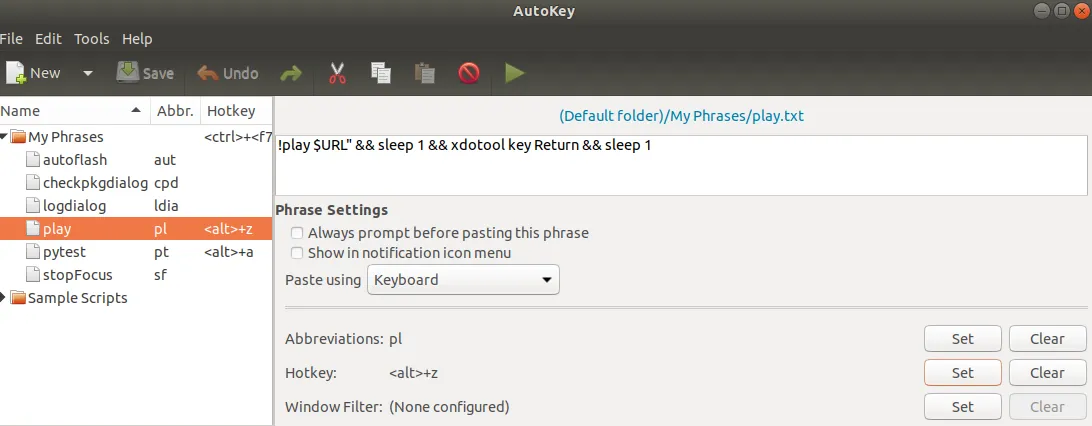The height and width of the screenshot is (426, 1092).
Task: Save the current phrase
Action: (145, 73)
